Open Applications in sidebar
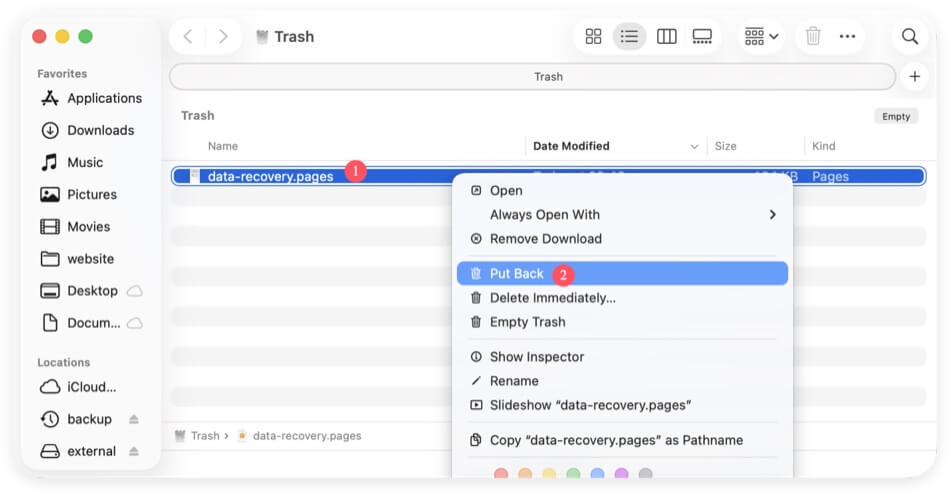 coord(92,98)
